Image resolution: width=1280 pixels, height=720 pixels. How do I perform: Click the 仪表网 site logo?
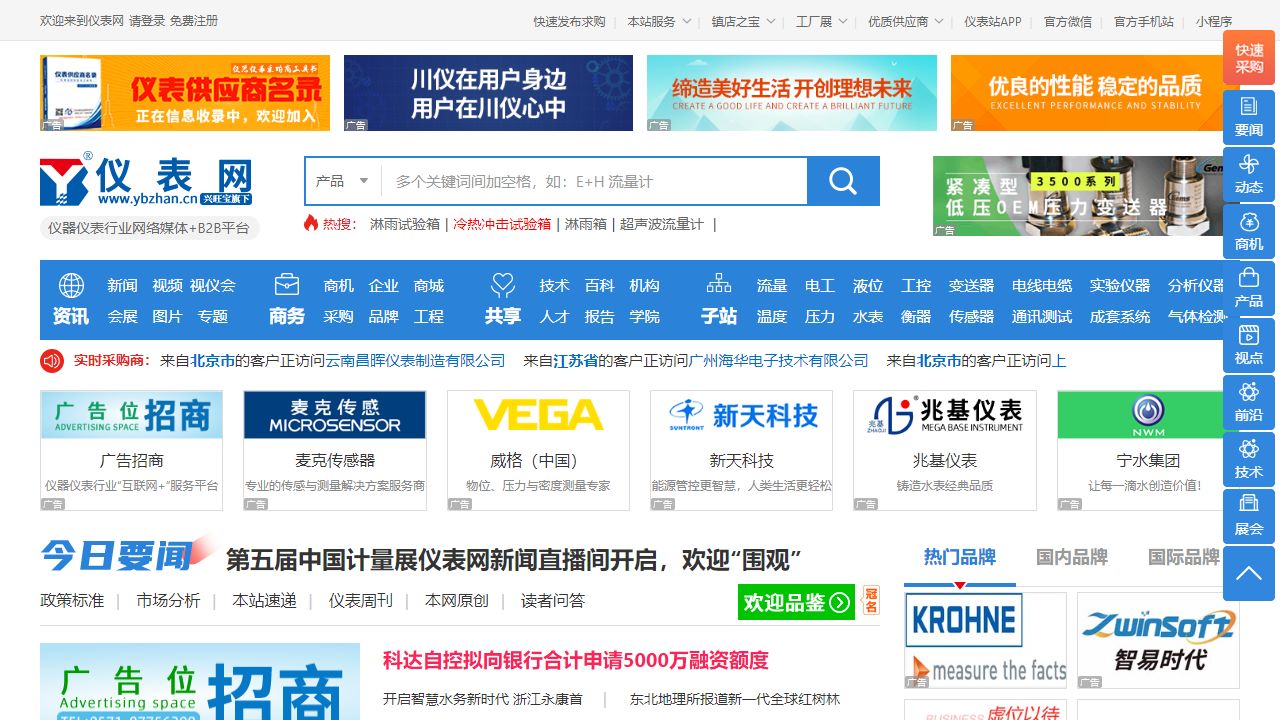[146, 181]
